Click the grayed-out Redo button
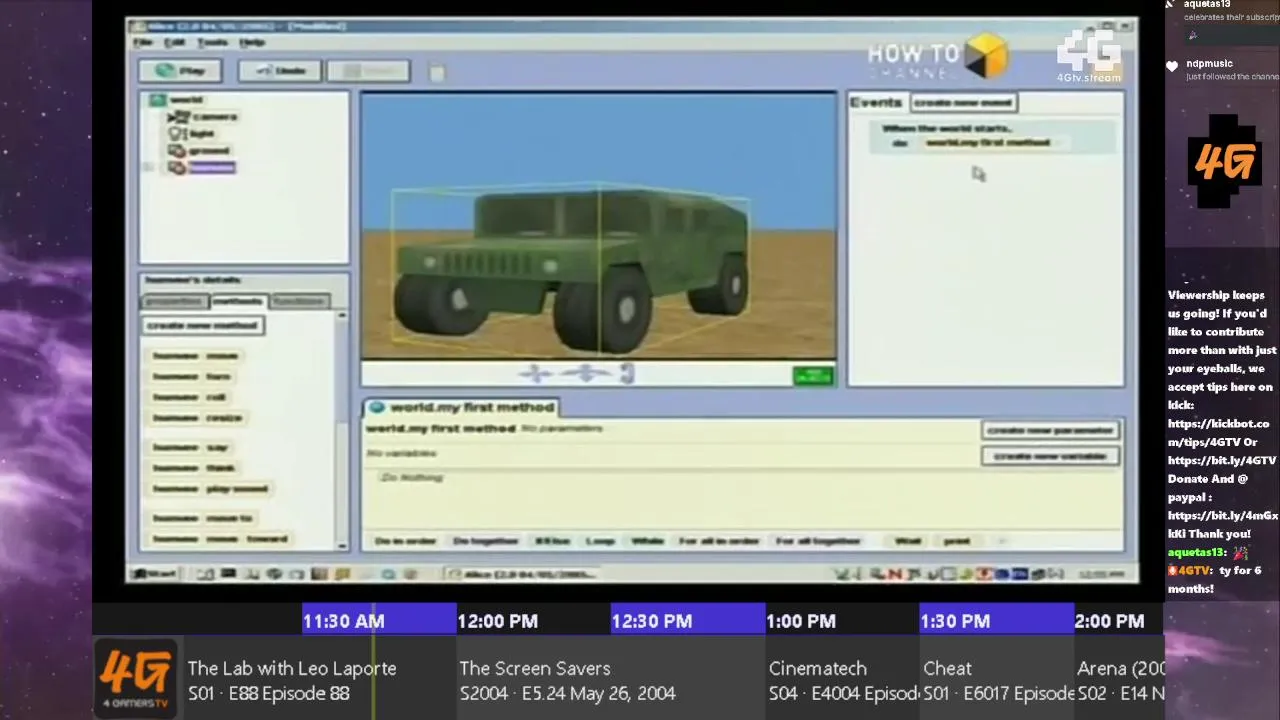Viewport: 1280px width, 720px height. coord(369,71)
